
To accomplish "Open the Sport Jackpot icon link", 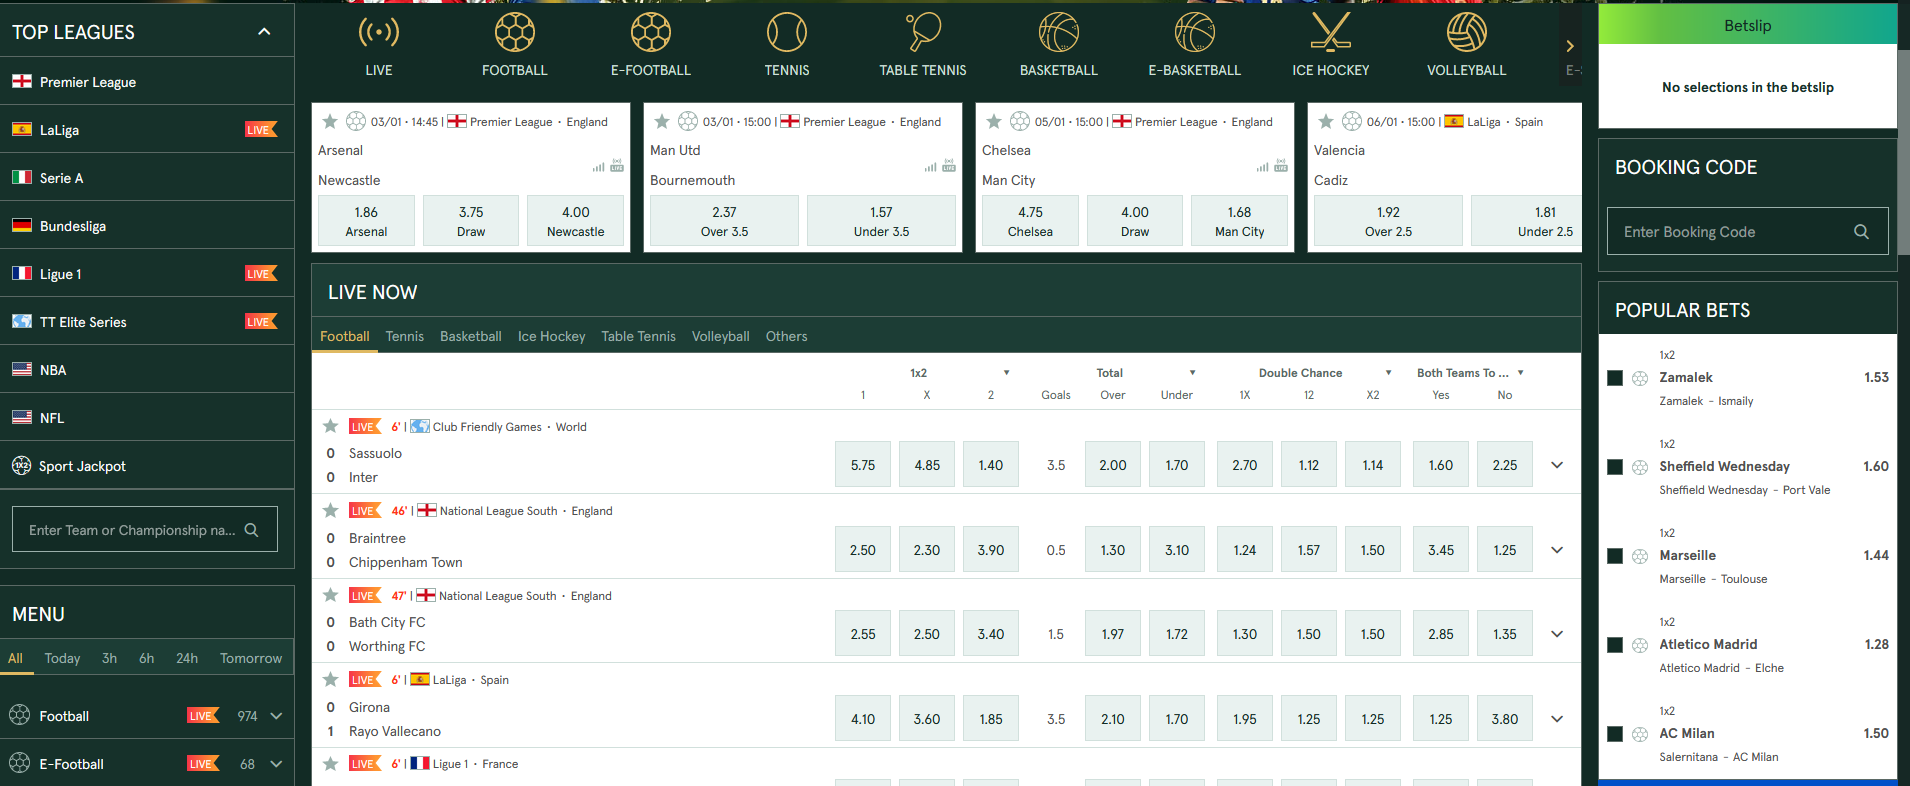I will 21,466.
